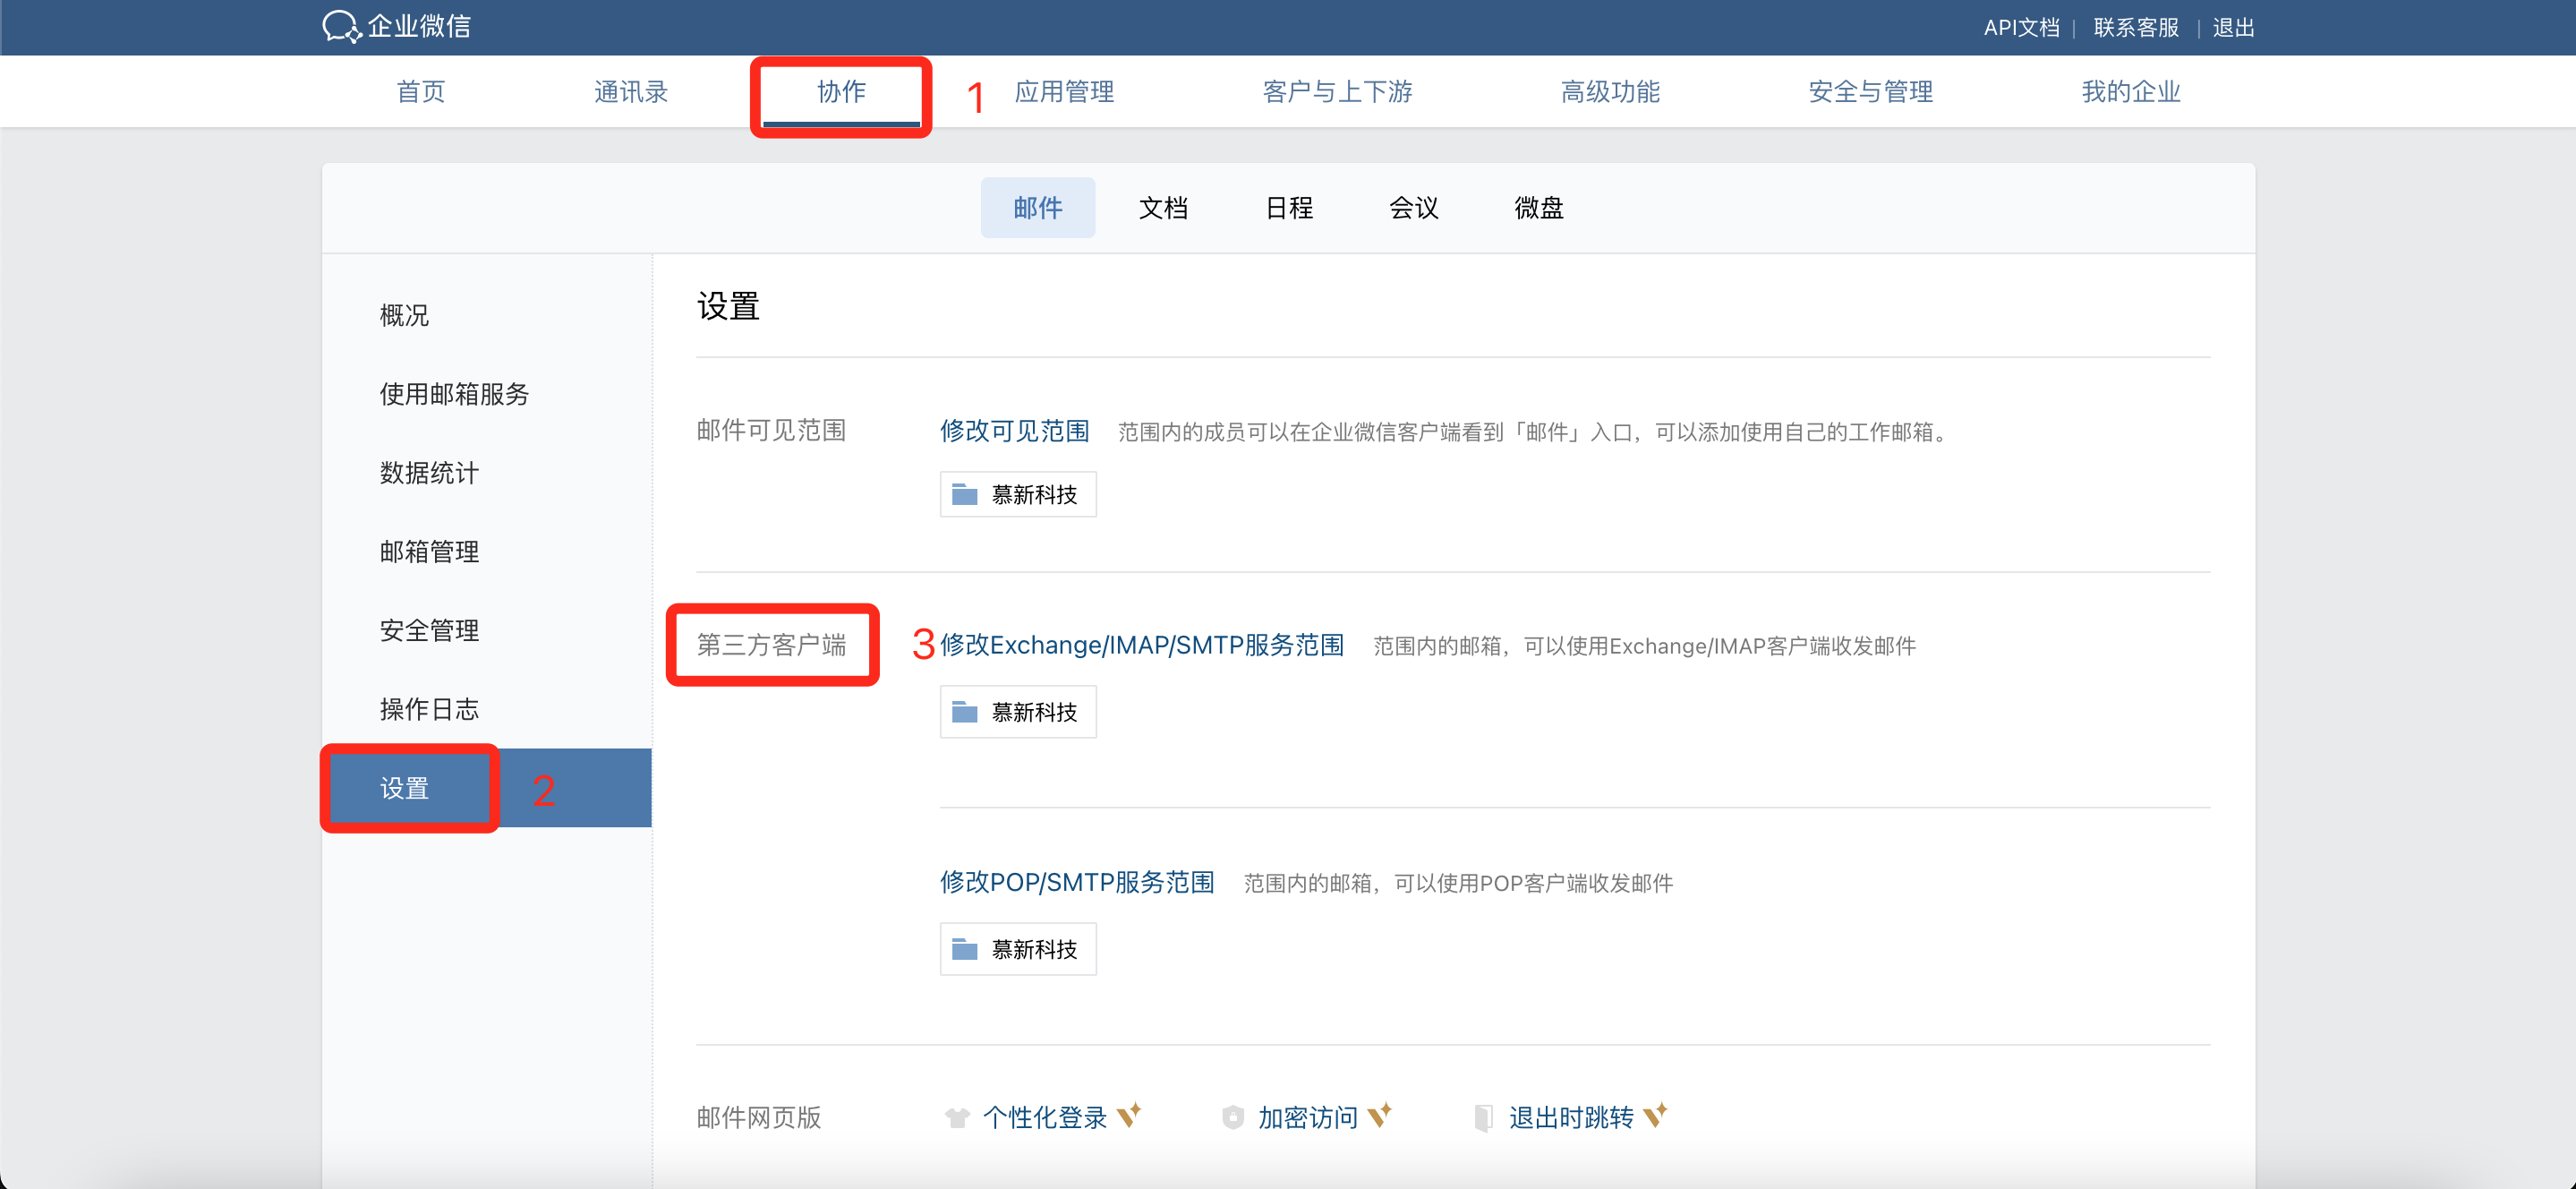Click 修改POP/SMTP服务范围 link
The width and height of the screenshot is (2576, 1189).
pos(1077,882)
